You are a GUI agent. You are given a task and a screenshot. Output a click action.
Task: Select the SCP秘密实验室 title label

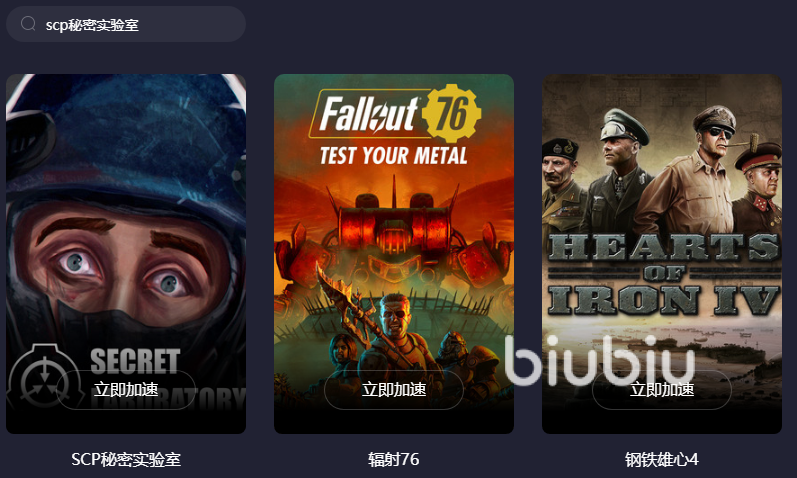click(126, 460)
